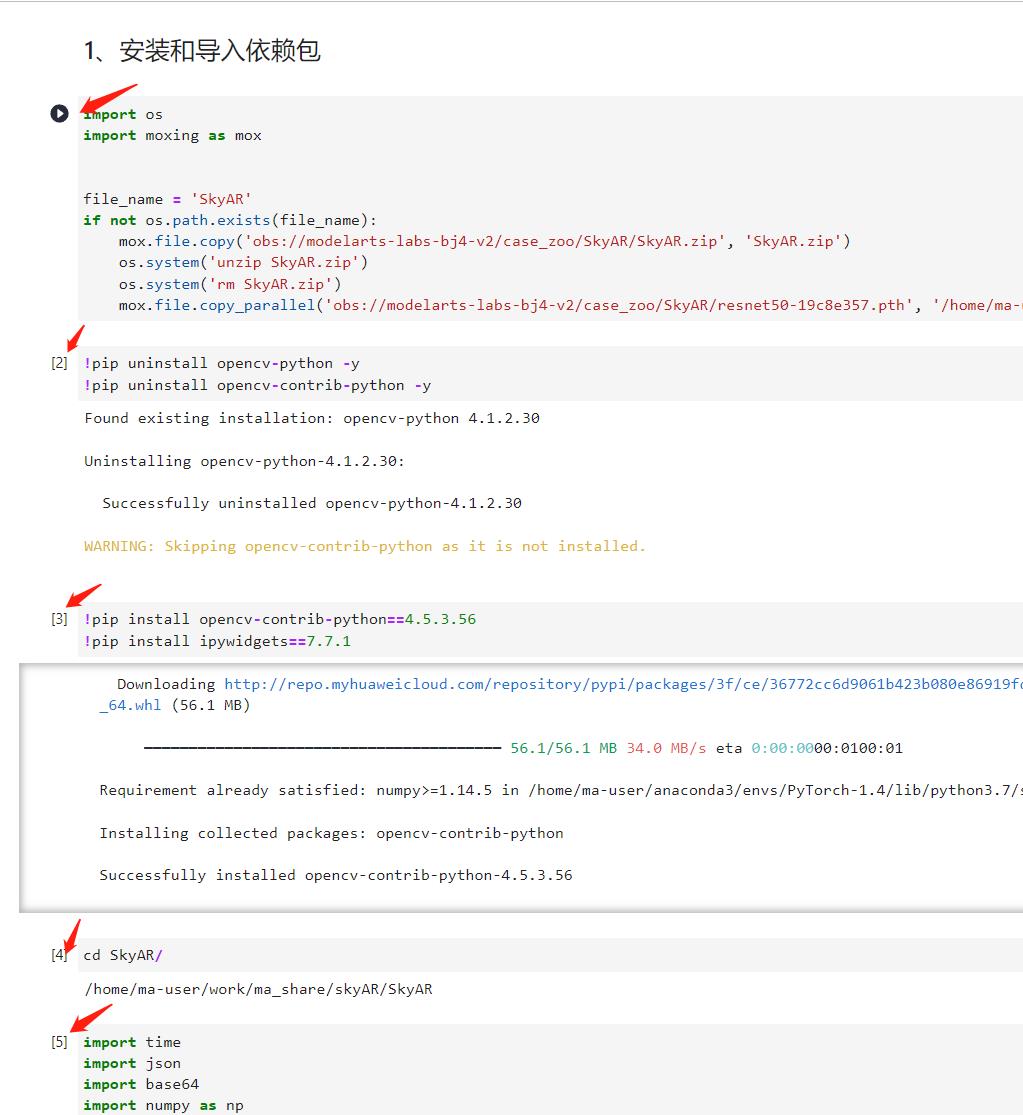Open the repo.myhuaweicloud.com download link
Viewport: 1023px width, 1115px height.
623,684
